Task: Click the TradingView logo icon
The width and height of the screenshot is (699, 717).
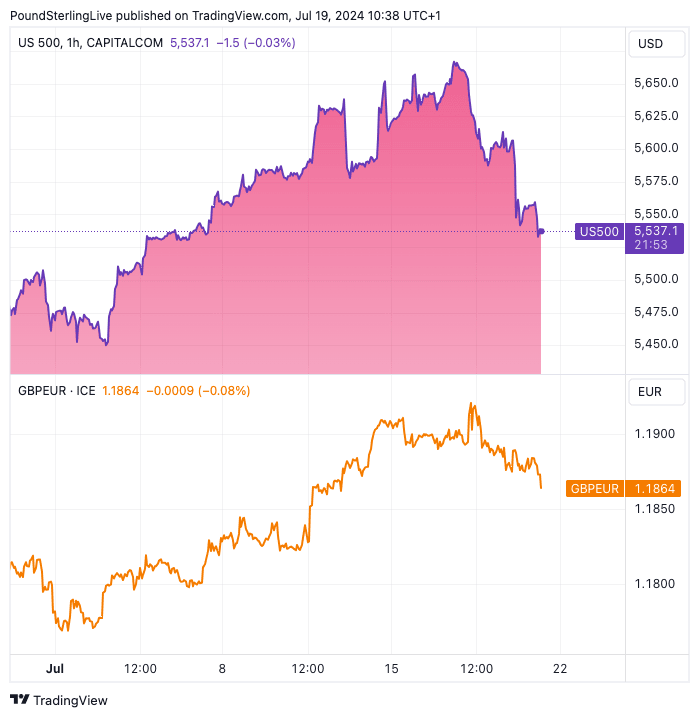Action: point(19,700)
